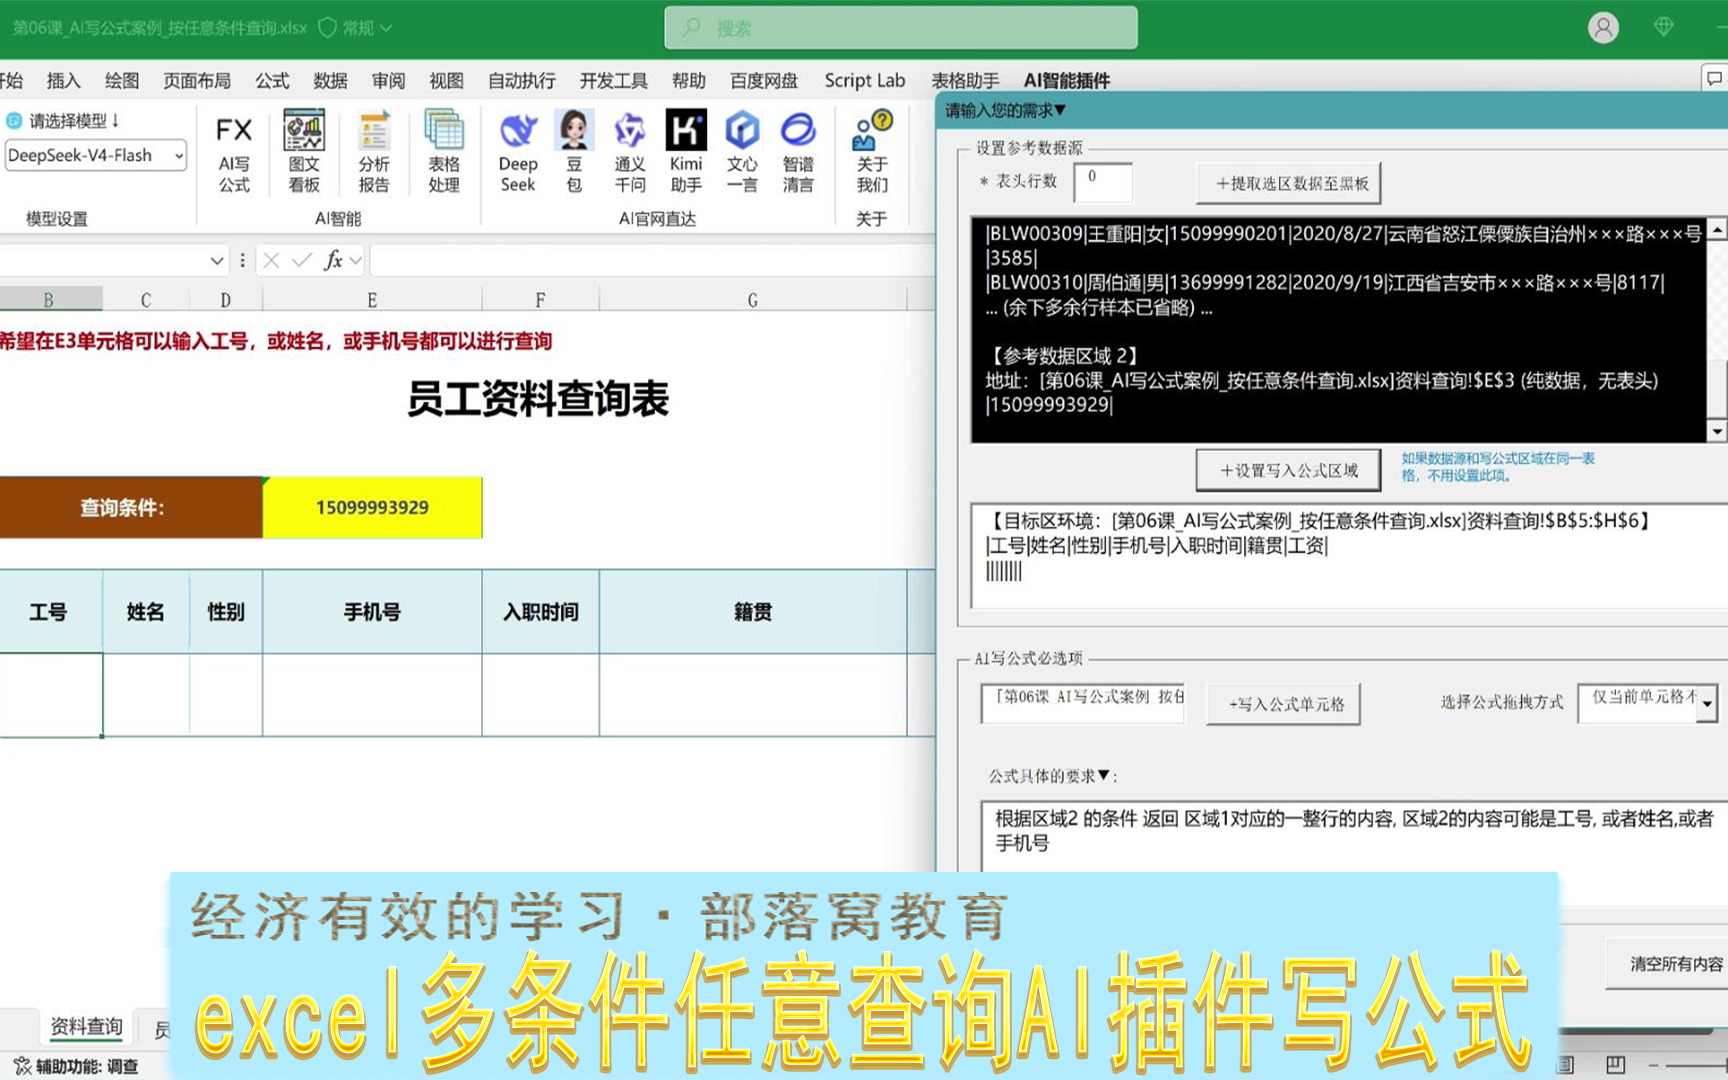
Task: Select column header E
Action: tap(372, 299)
